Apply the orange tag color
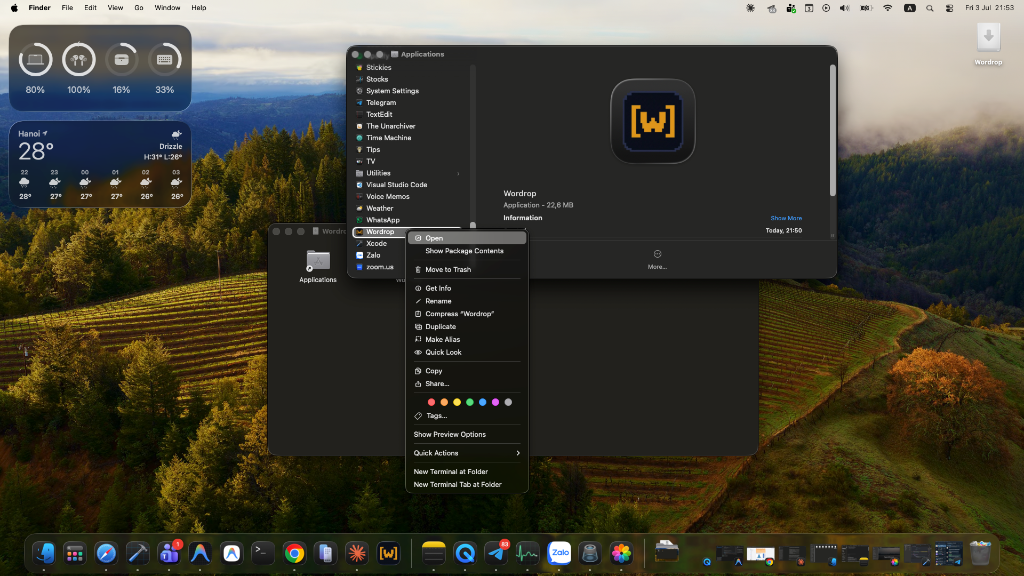Viewport: 1024px width, 576px height. (444, 402)
